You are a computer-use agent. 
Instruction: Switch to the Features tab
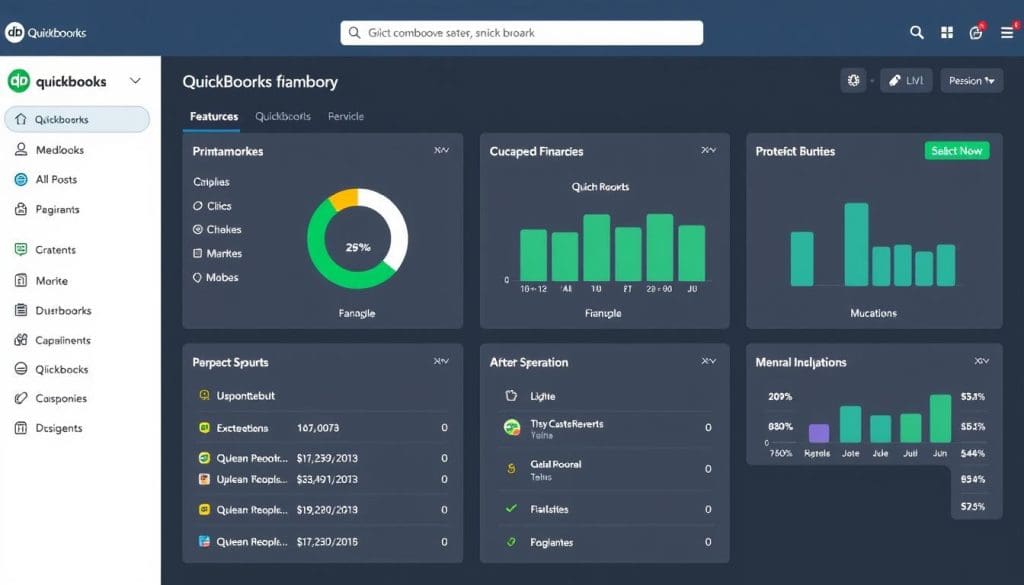click(214, 117)
